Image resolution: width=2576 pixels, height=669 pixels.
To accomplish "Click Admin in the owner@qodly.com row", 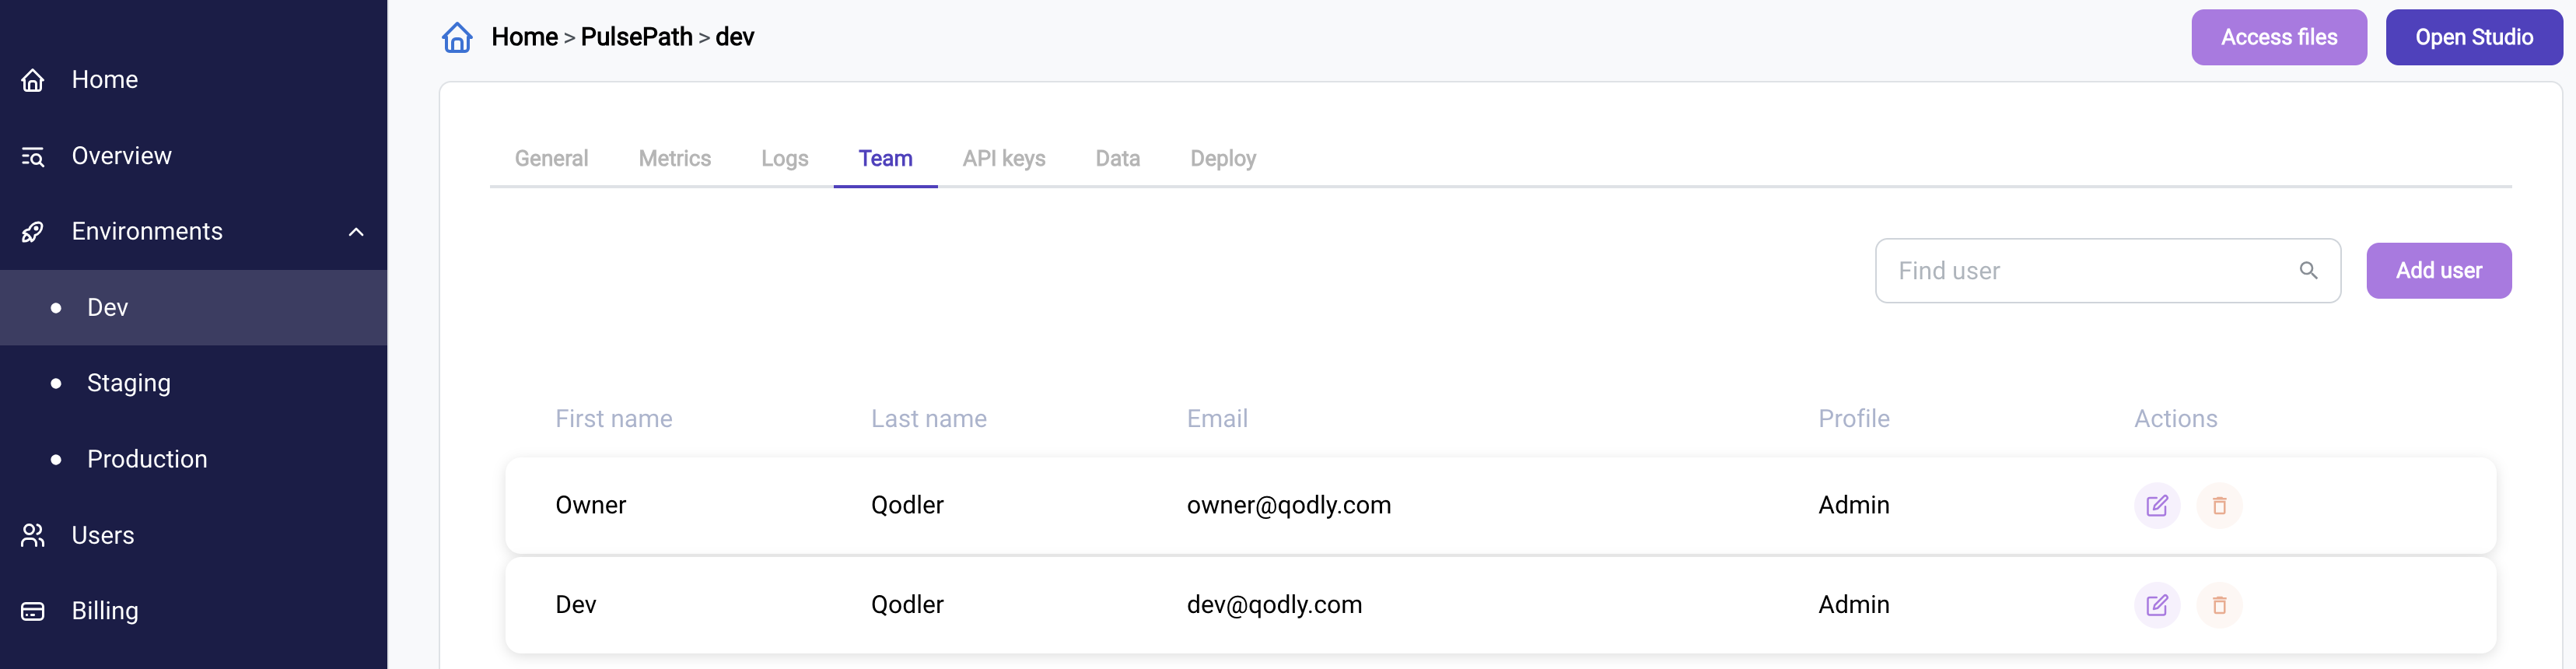I will click(x=1853, y=505).
